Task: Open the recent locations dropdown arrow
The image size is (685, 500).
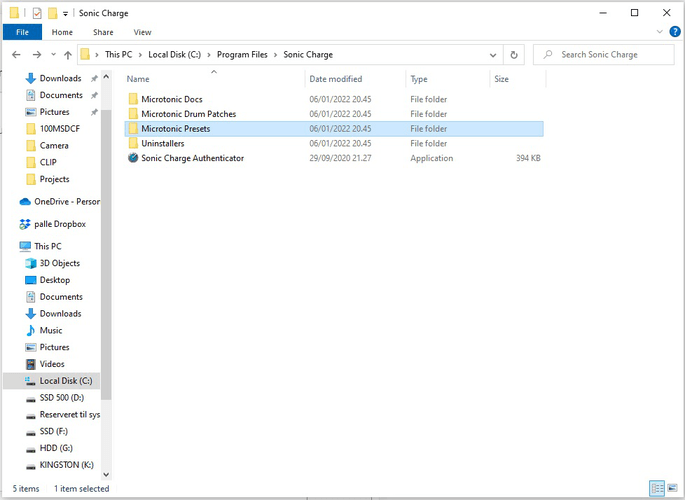Action: click(x=53, y=55)
